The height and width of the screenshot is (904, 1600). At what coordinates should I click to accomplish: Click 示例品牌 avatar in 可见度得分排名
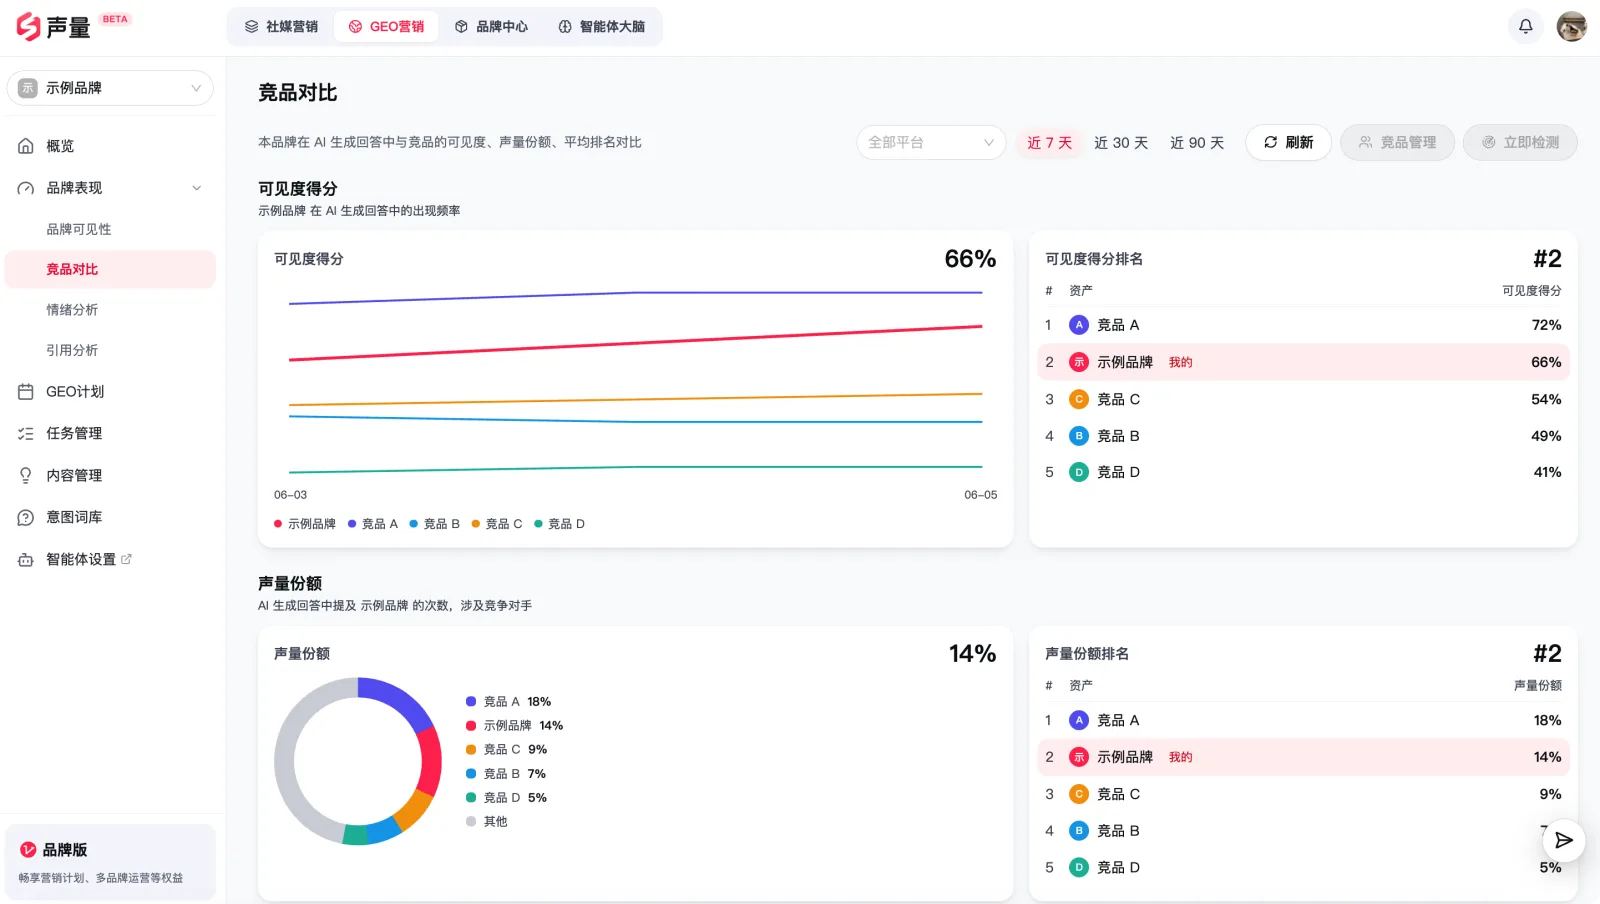click(1079, 362)
